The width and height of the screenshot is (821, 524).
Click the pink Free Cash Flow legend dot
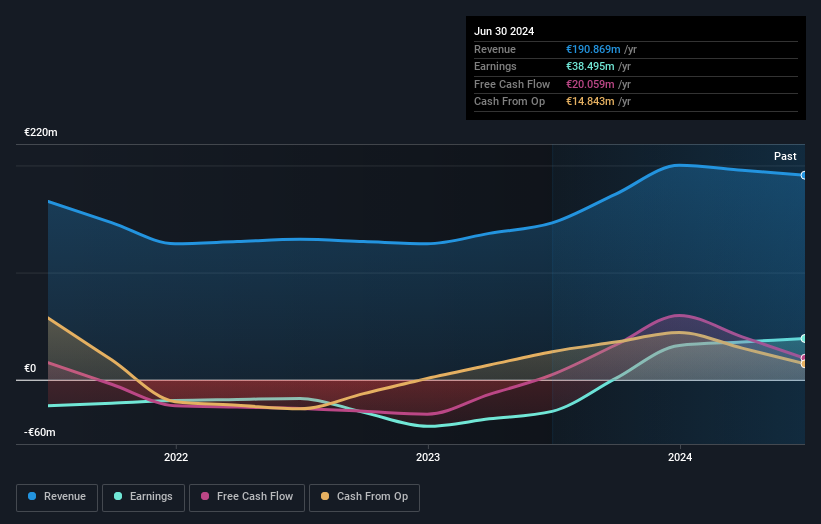[205, 496]
